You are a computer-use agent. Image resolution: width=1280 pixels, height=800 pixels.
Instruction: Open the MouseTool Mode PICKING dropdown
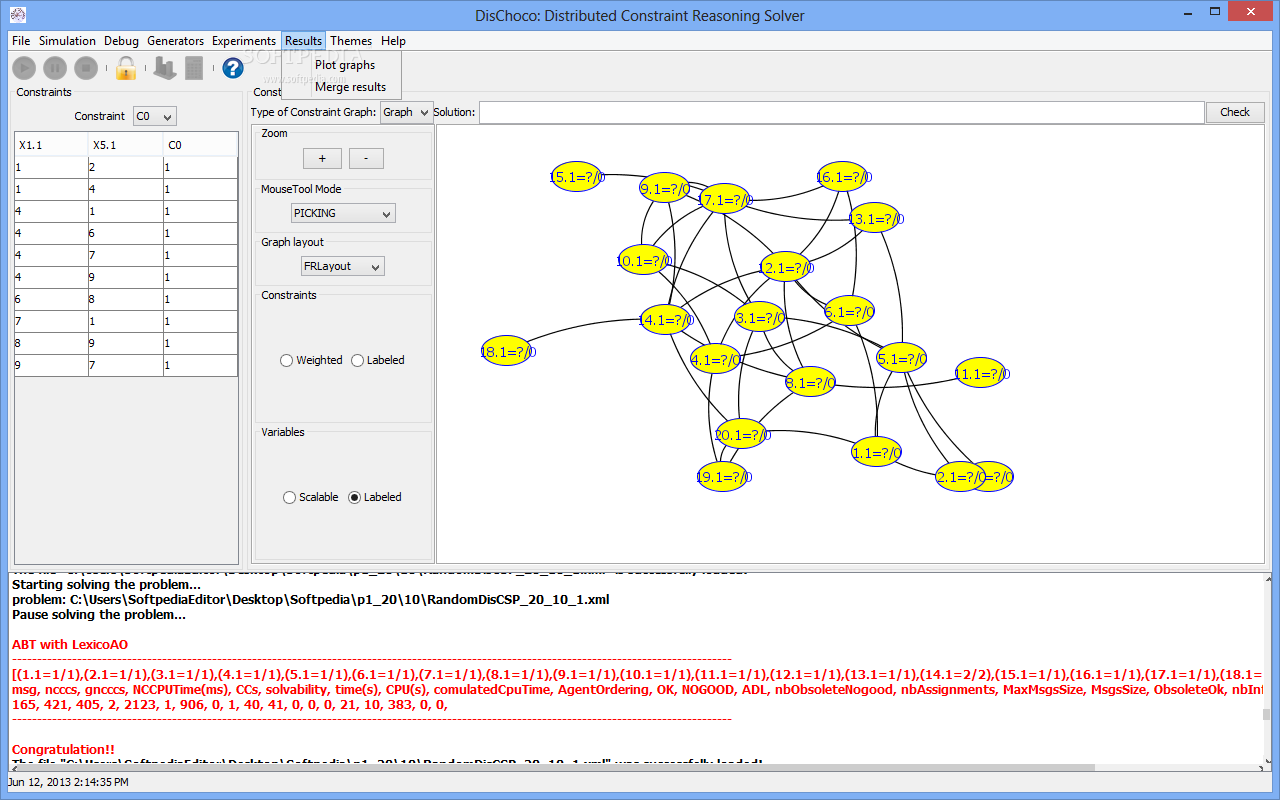click(x=343, y=213)
